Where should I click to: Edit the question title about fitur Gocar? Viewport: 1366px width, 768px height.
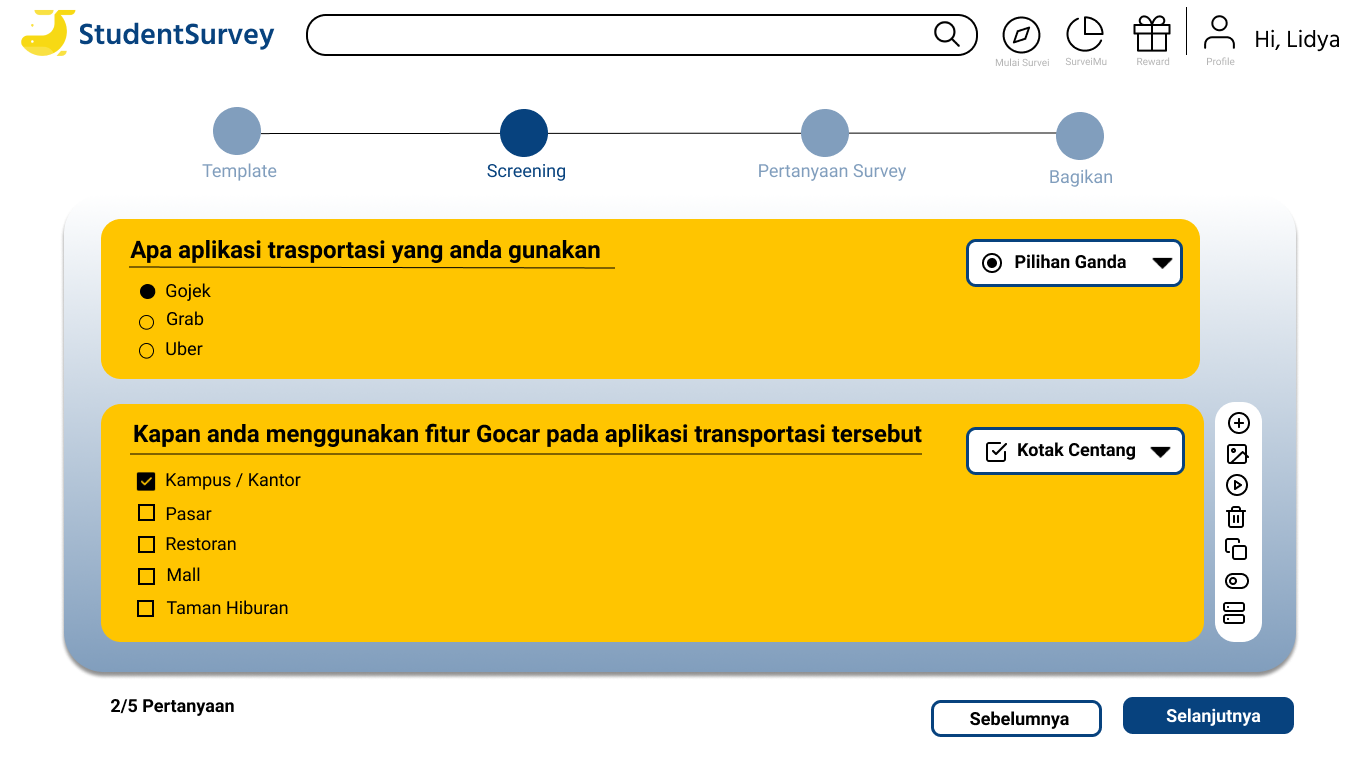point(527,435)
